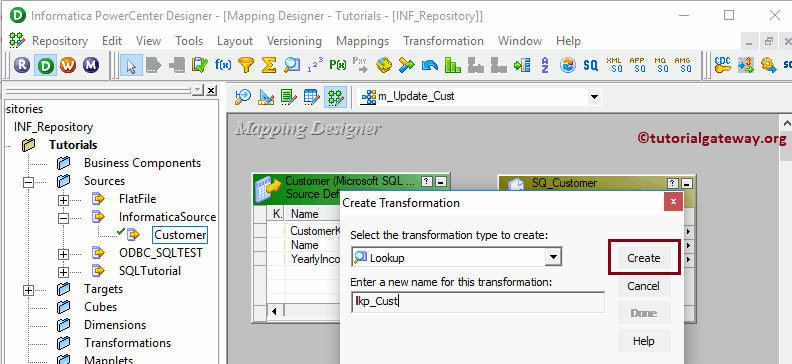Open the Transformation Developer tool
The height and width of the screenshot is (364, 792).
[x=288, y=96]
